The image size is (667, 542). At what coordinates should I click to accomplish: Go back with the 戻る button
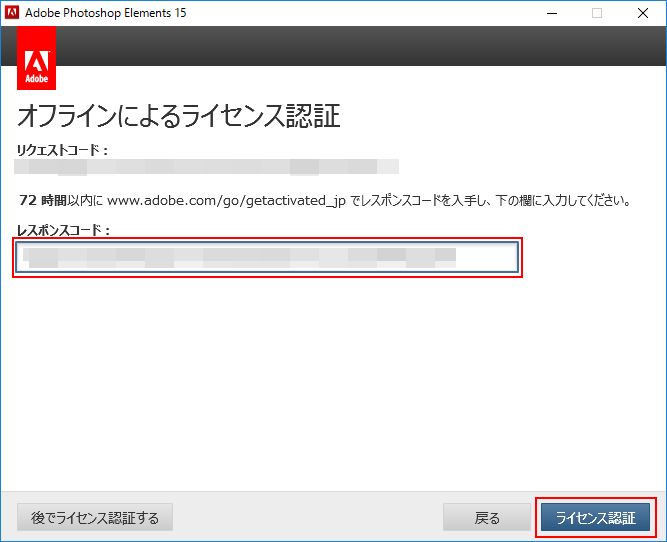click(487, 517)
